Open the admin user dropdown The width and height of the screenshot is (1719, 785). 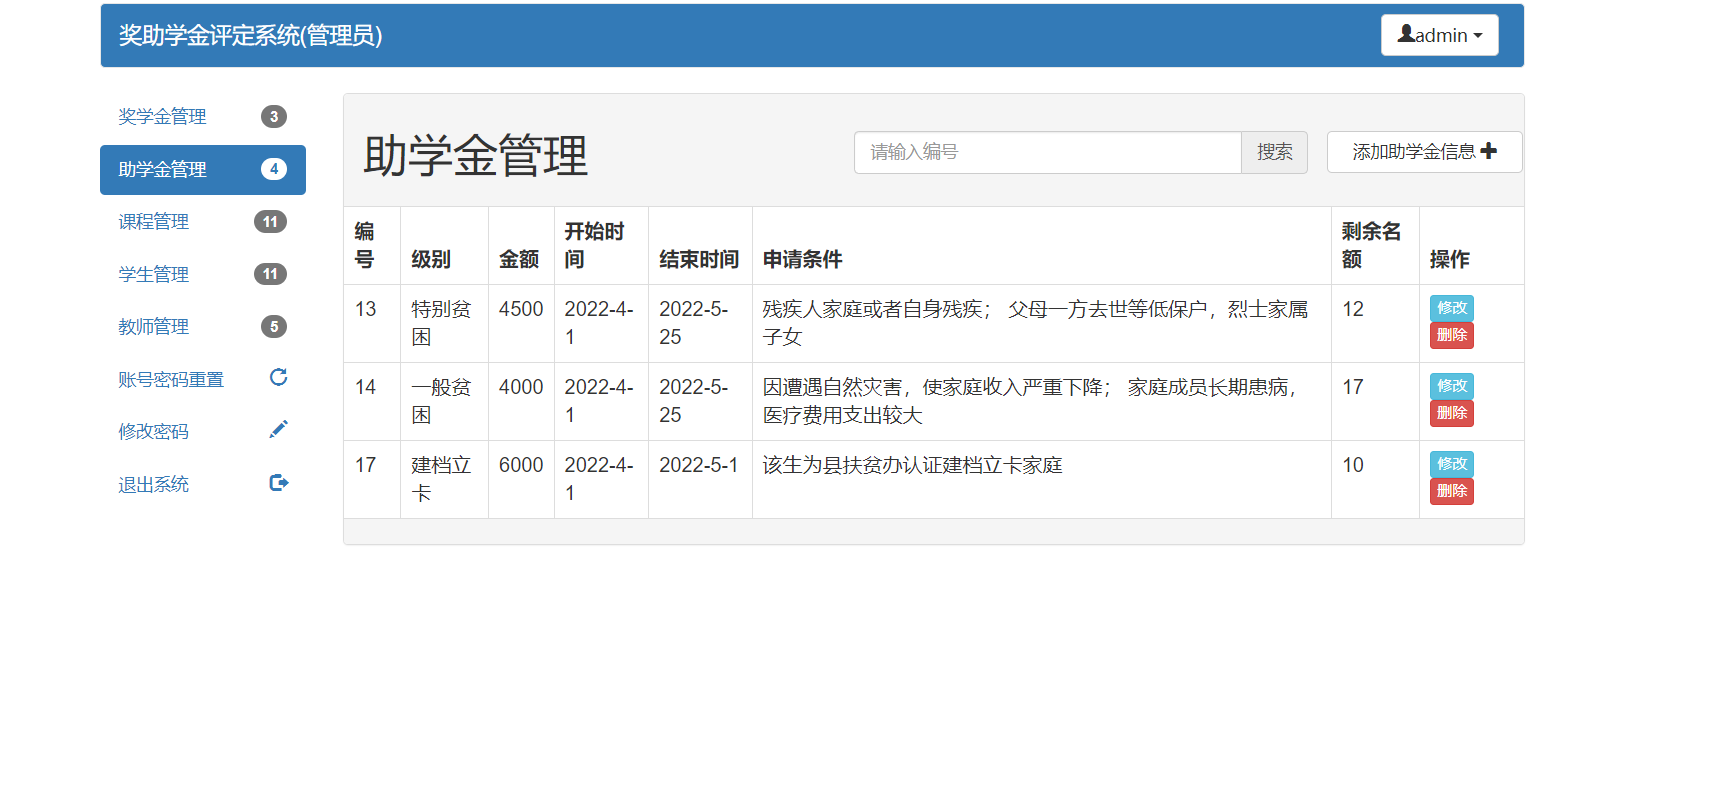(x=1439, y=35)
